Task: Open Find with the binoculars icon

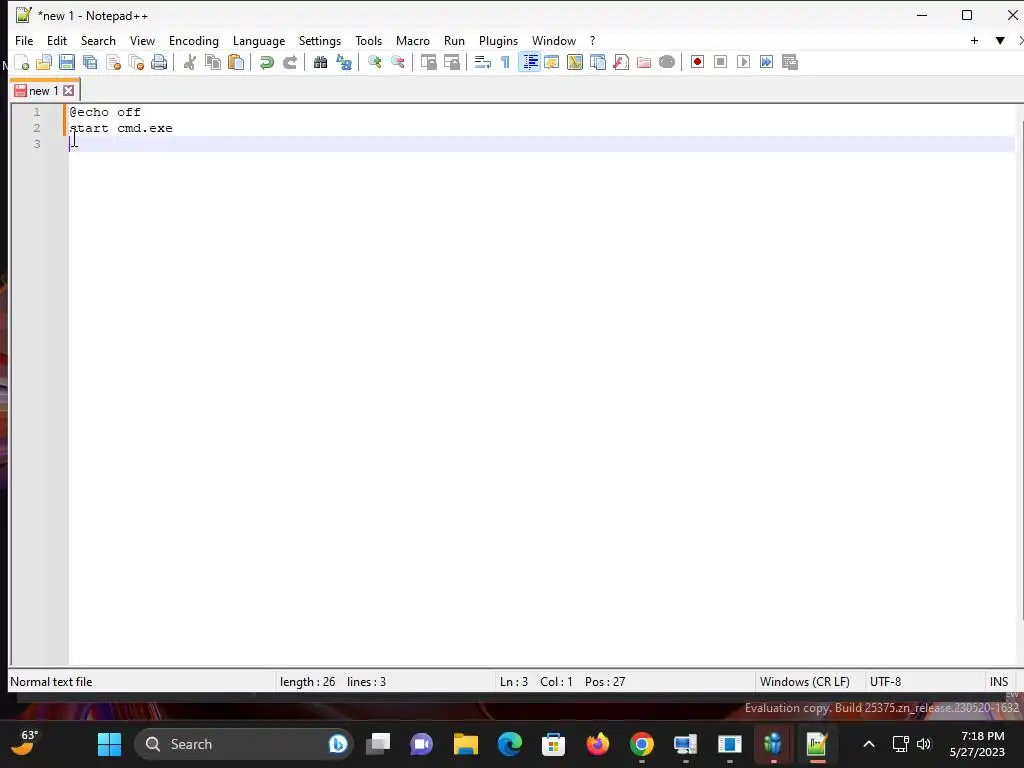Action: click(x=320, y=63)
